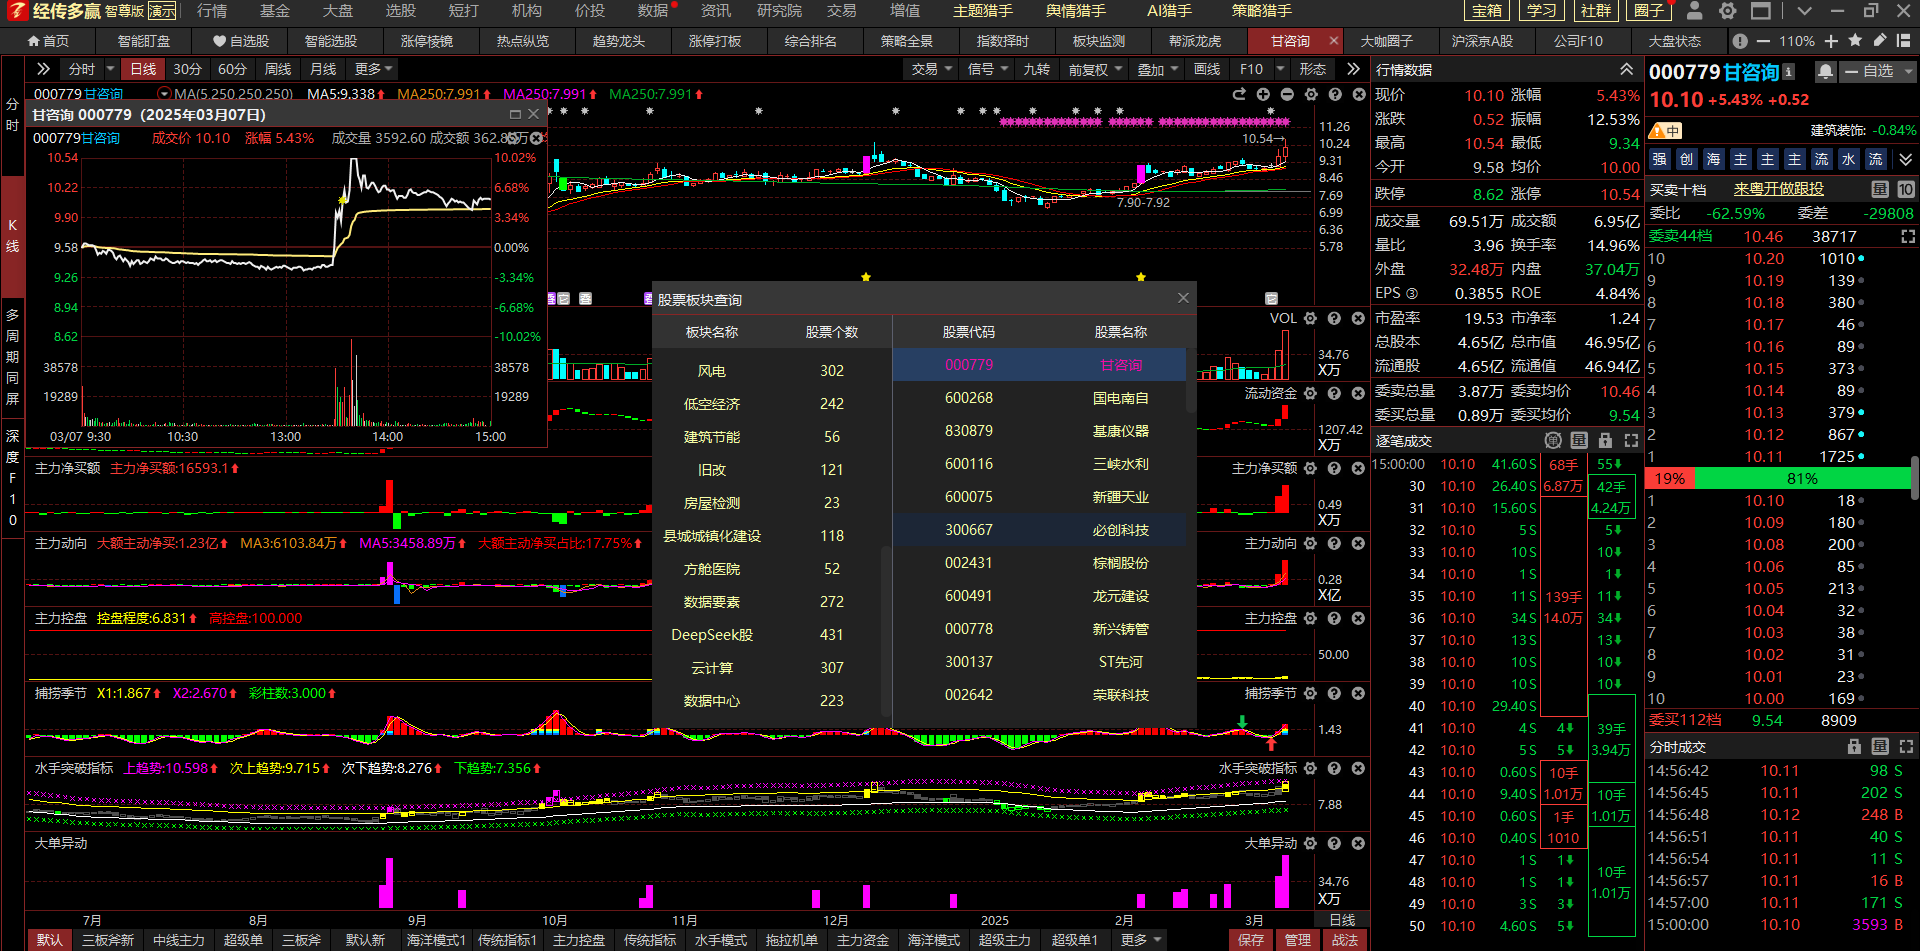This screenshot has width=1920, height=951.
Task: Switch to the 公司F10 tab
Action: [x=1578, y=41]
